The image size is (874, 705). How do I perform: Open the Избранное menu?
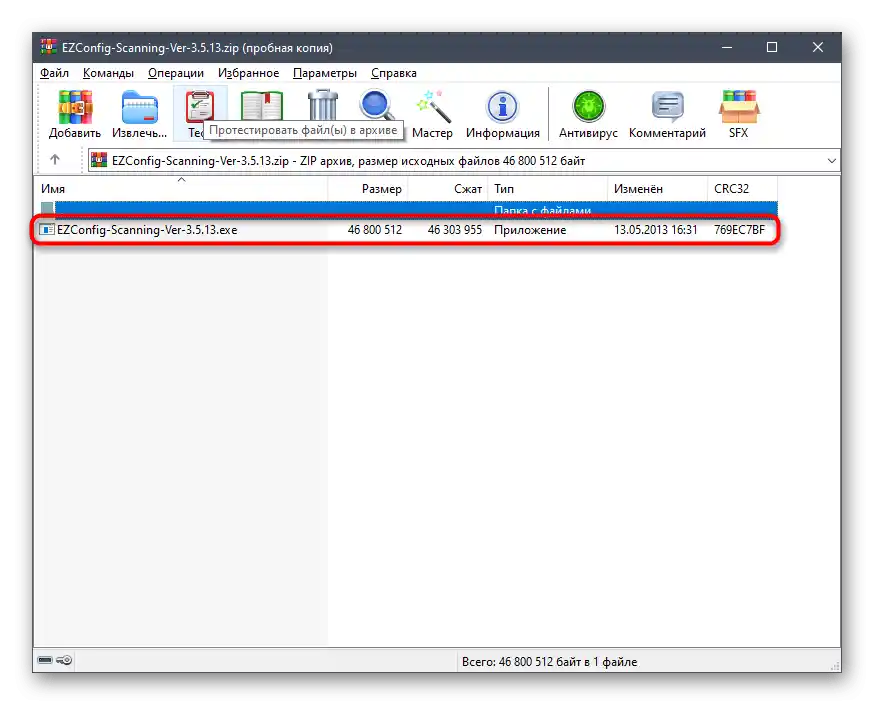pos(249,73)
